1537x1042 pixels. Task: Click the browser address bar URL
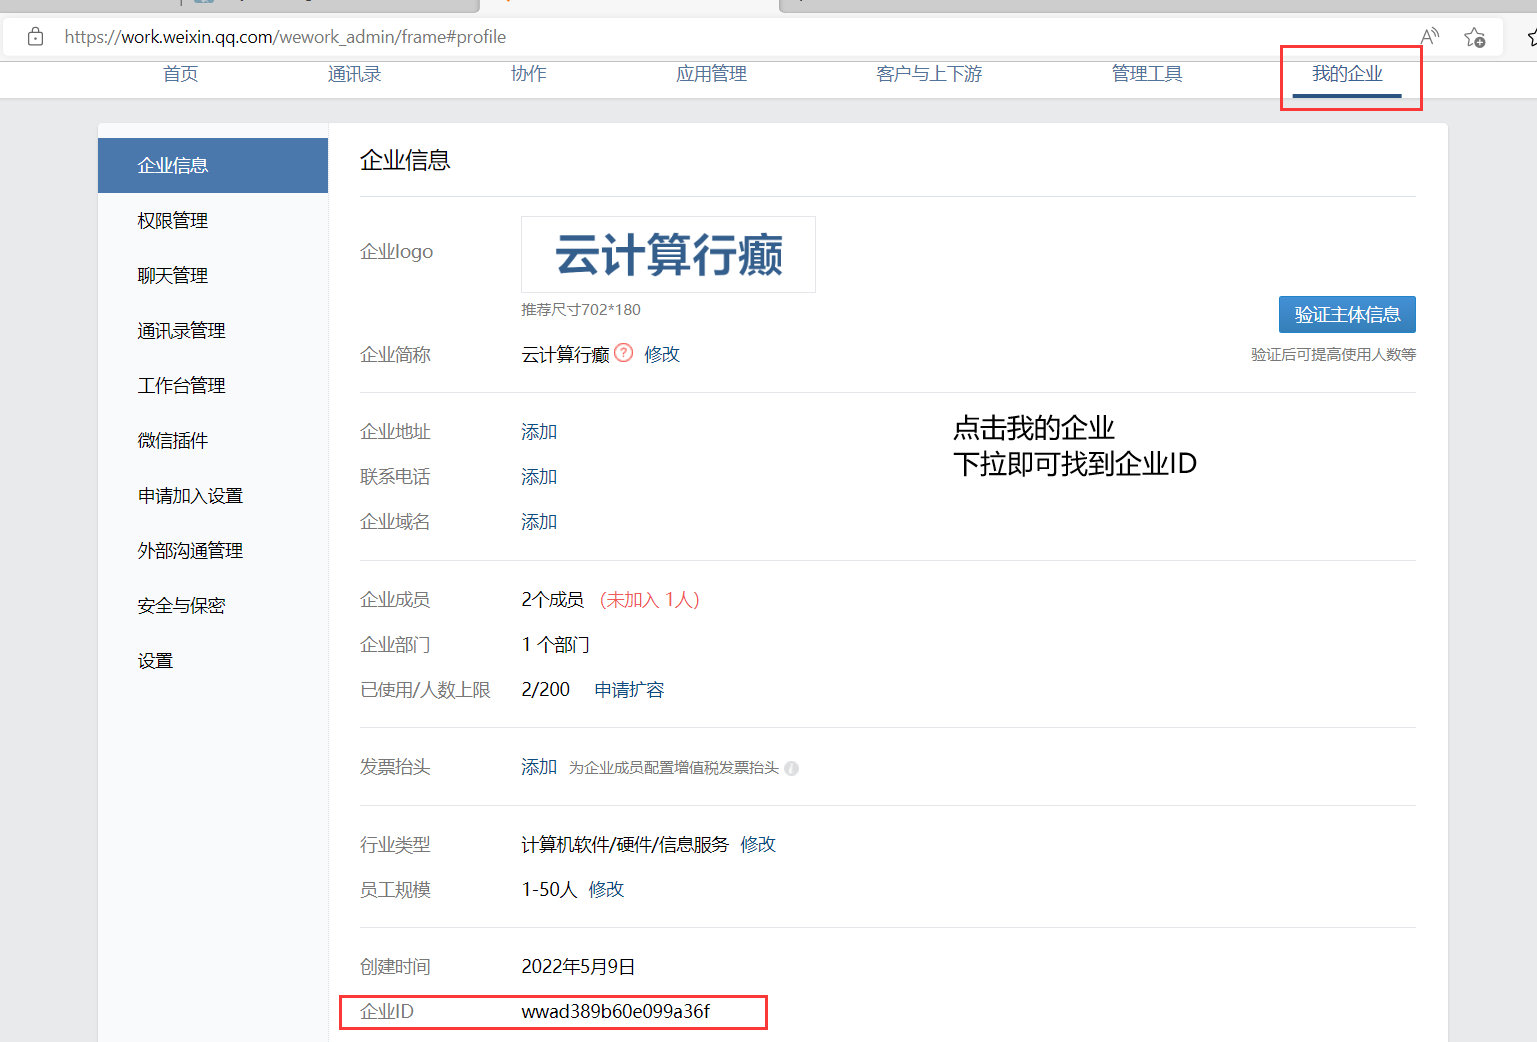[285, 37]
